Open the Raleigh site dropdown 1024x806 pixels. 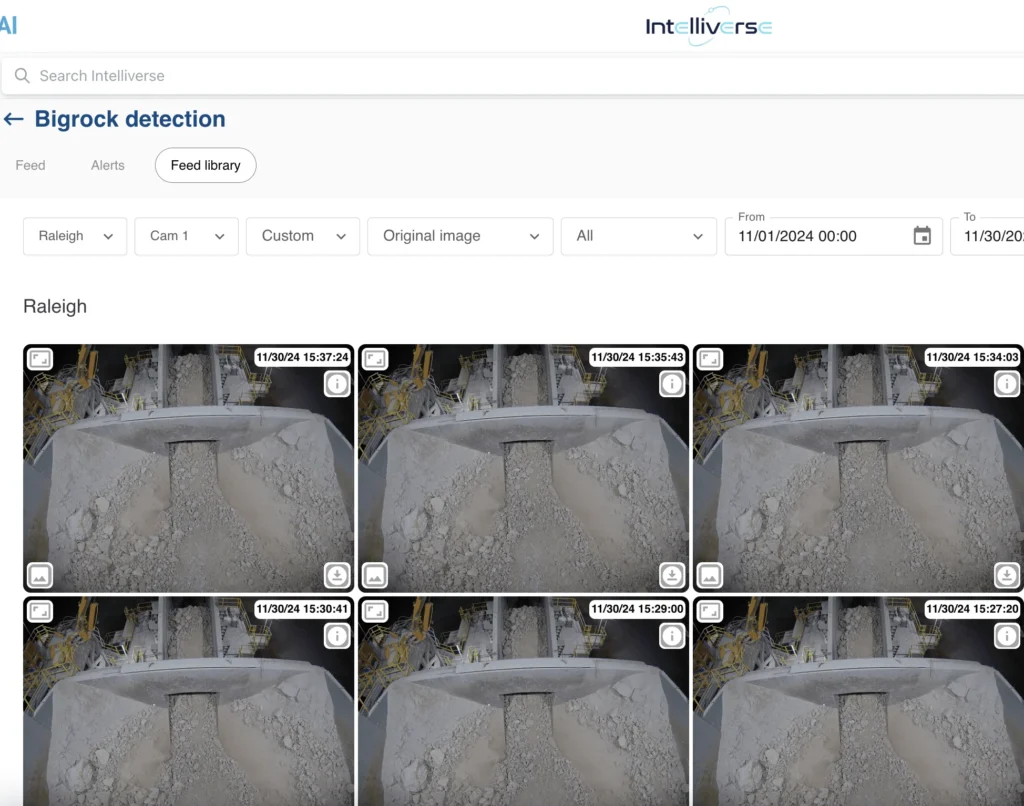coord(75,236)
